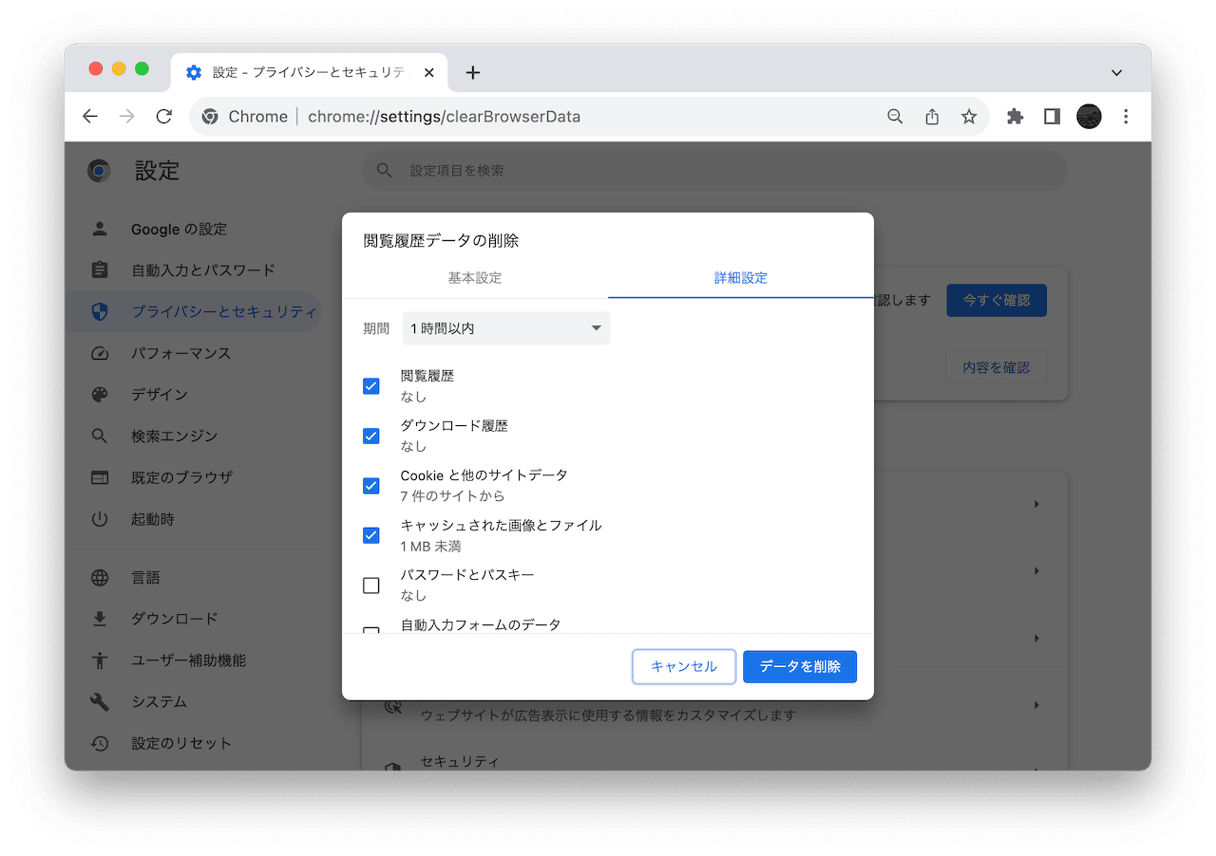Click the データを削除 button
The width and height of the screenshot is (1216, 856).
(799, 666)
